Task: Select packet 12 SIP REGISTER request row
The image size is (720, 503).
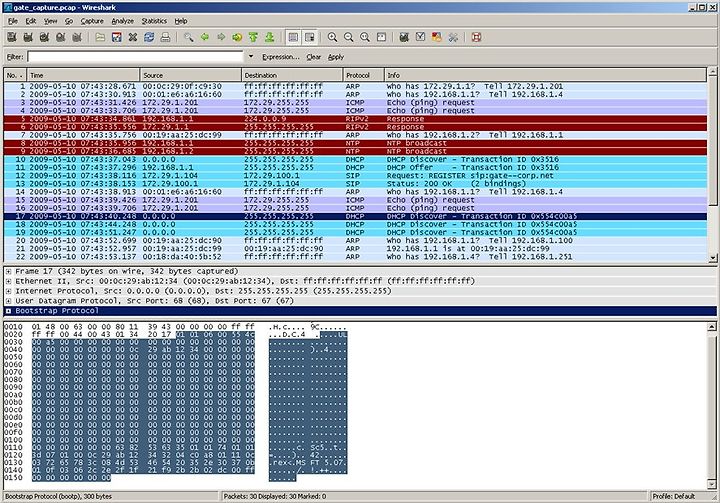Action: [x=355, y=175]
